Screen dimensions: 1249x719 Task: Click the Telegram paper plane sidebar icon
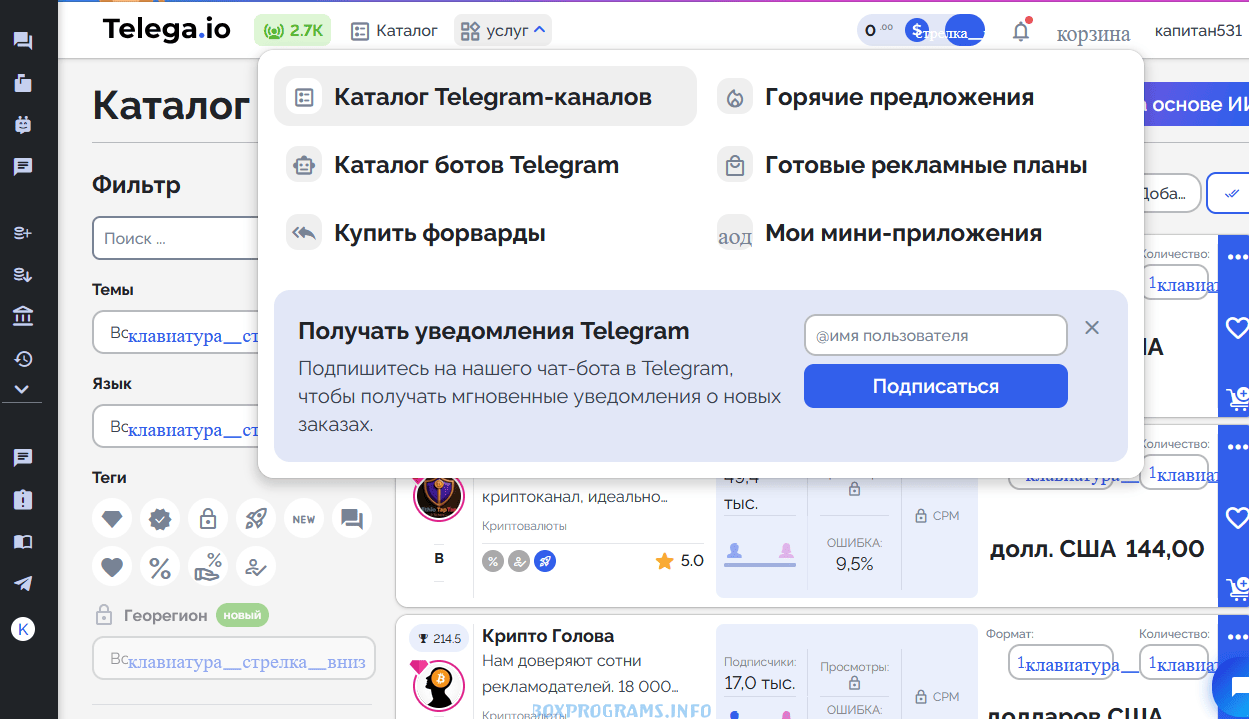coord(22,584)
